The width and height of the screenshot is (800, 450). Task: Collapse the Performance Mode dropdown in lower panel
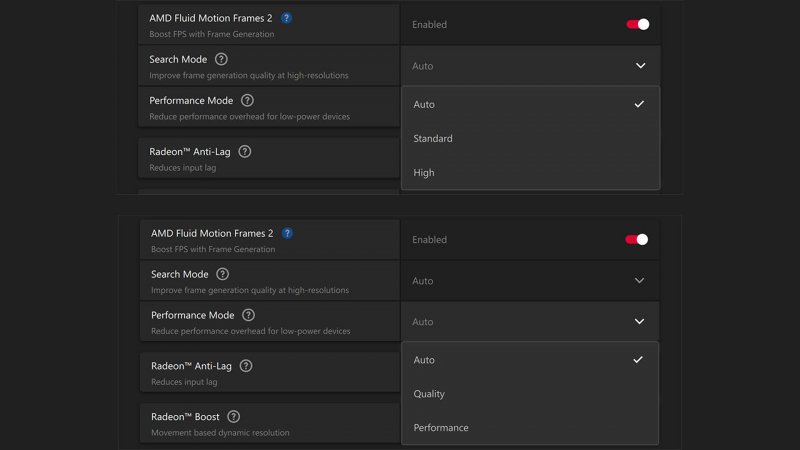639,322
